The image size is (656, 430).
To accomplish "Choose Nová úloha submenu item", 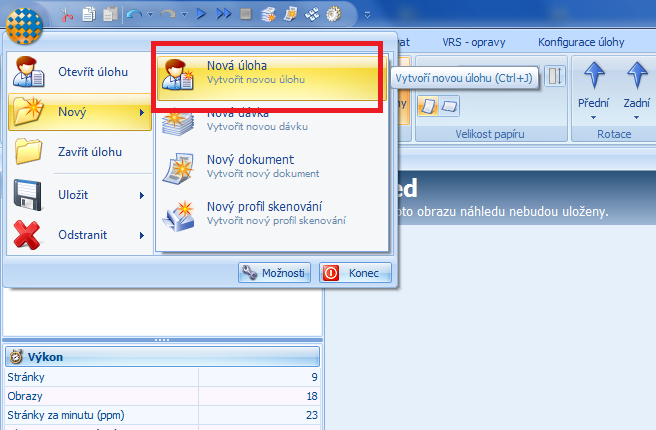I will pyautogui.click(x=272, y=77).
